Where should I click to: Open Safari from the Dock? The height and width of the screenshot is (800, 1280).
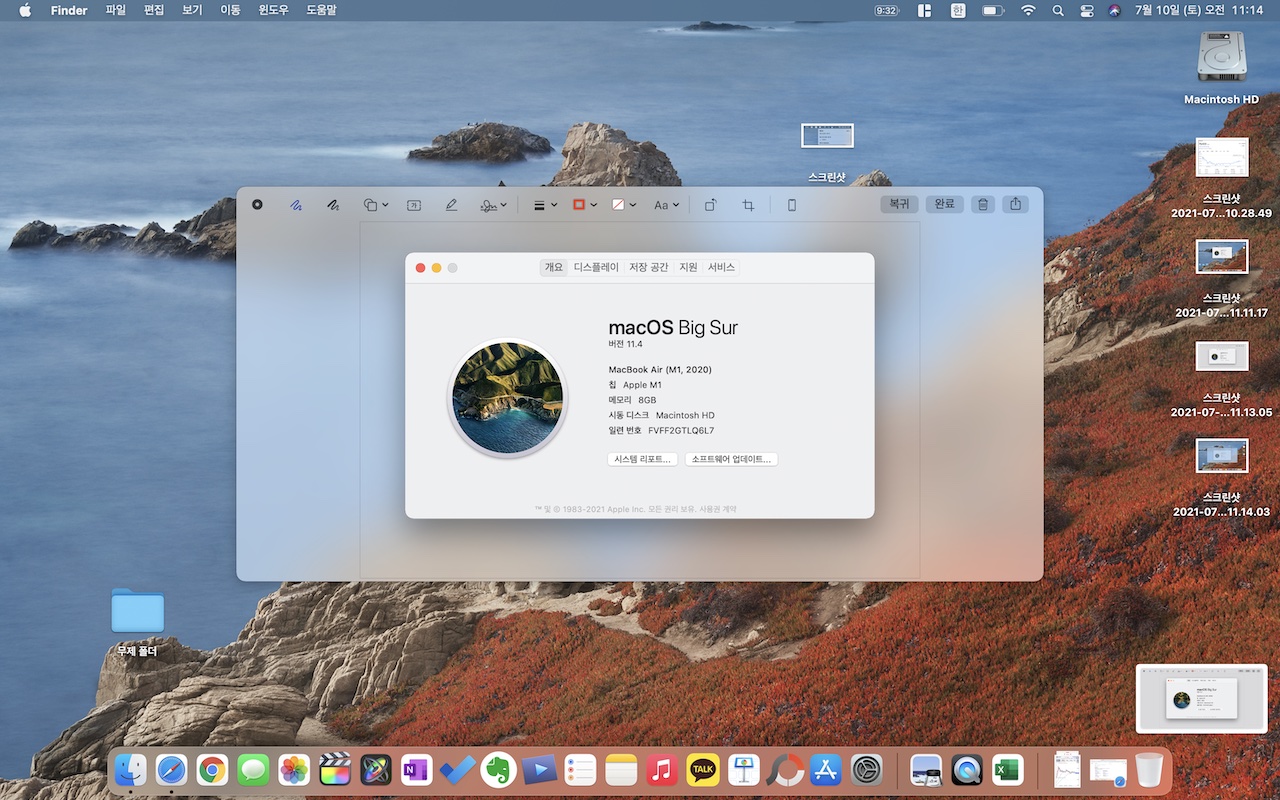click(x=171, y=770)
